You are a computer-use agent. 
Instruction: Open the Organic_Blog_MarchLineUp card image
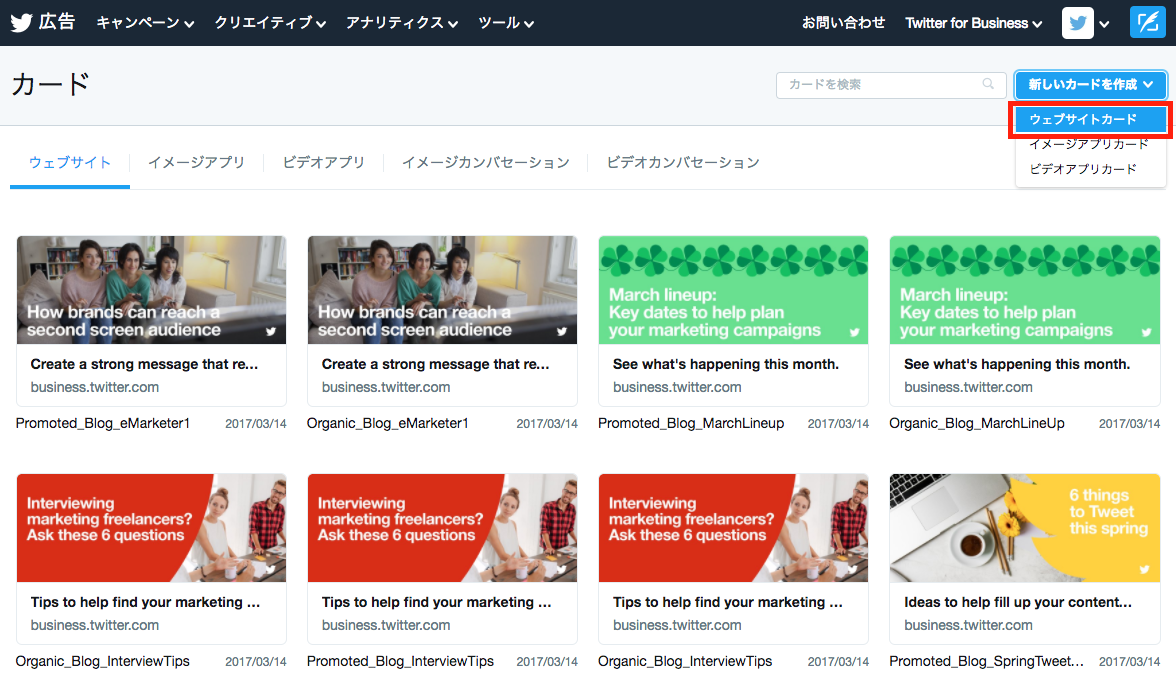coord(1024,290)
